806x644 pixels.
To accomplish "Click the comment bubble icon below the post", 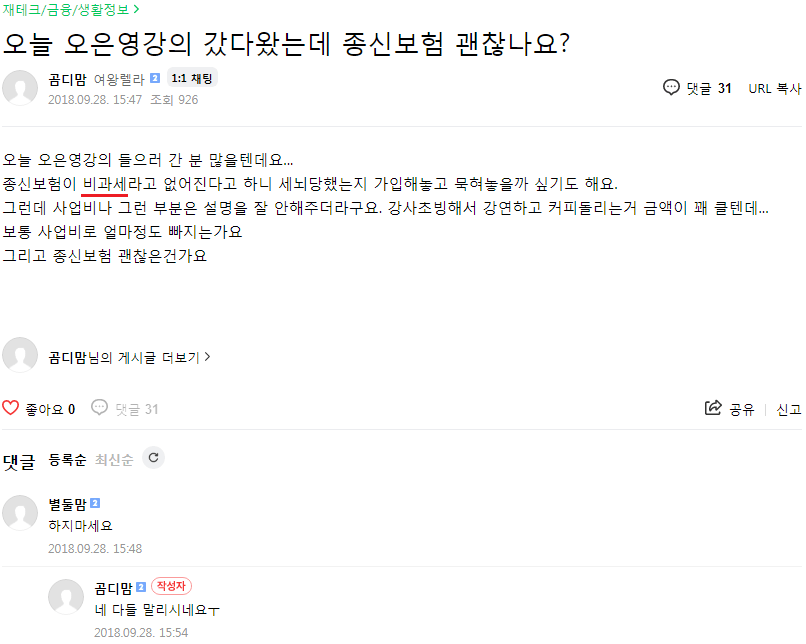I will [100, 408].
